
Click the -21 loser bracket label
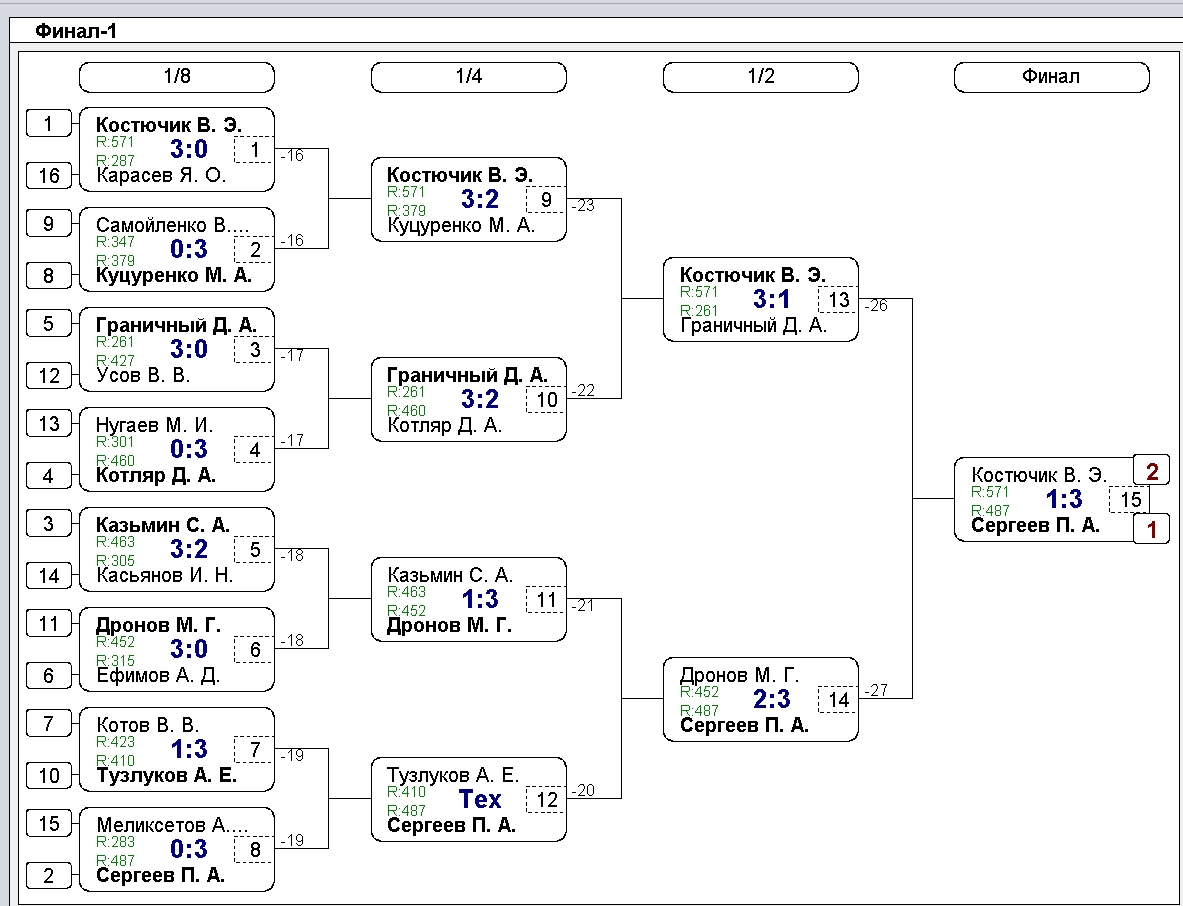click(x=583, y=605)
